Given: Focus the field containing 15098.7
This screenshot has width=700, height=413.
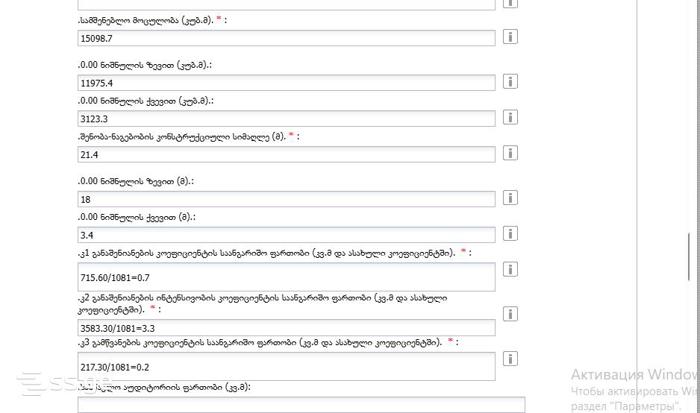Looking at the screenshot, I should tap(286, 38).
